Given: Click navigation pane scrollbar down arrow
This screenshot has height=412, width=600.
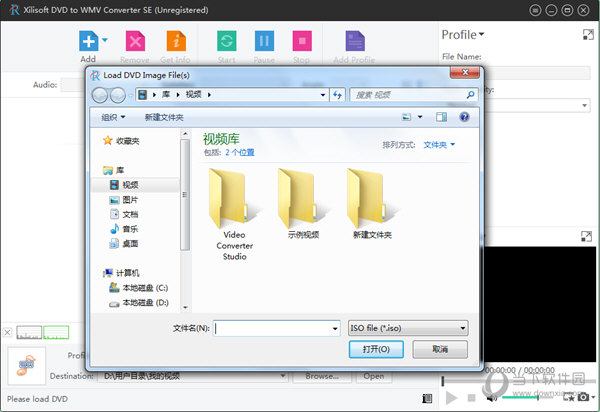Looking at the screenshot, I should pos(185,307).
